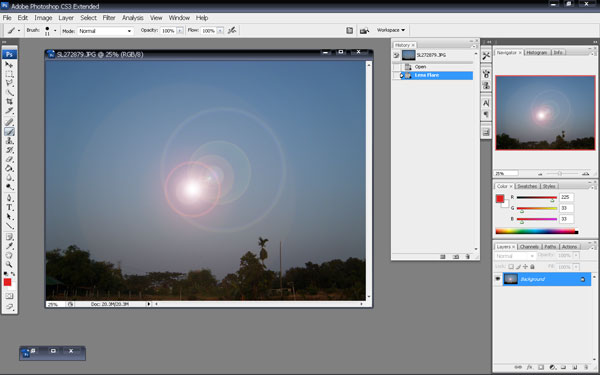The image size is (600, 375).
Task: Open the brush Mode dropdown
Action: (106, 31)
